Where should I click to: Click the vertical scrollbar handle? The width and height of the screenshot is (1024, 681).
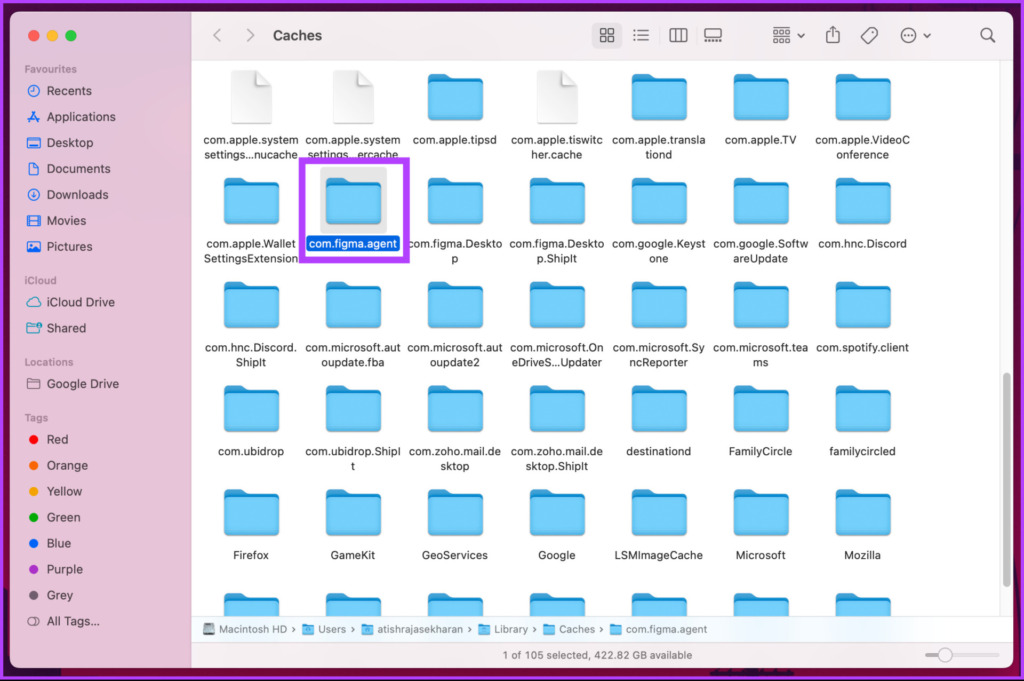[x=1006, y=479]
